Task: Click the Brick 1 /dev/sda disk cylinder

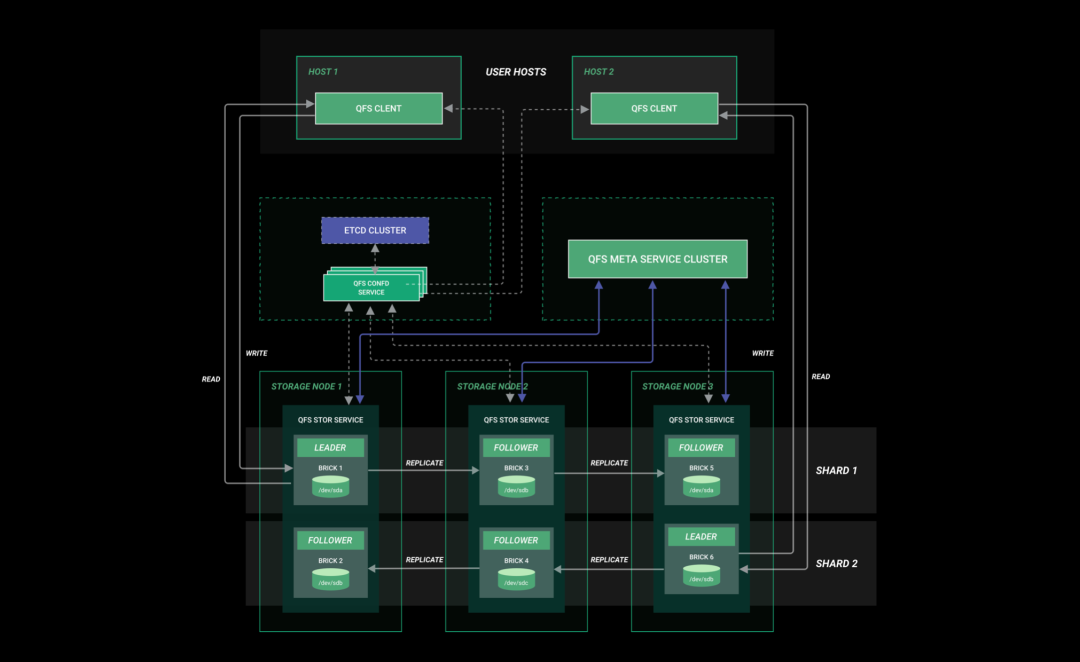Action: coord(331,487)
